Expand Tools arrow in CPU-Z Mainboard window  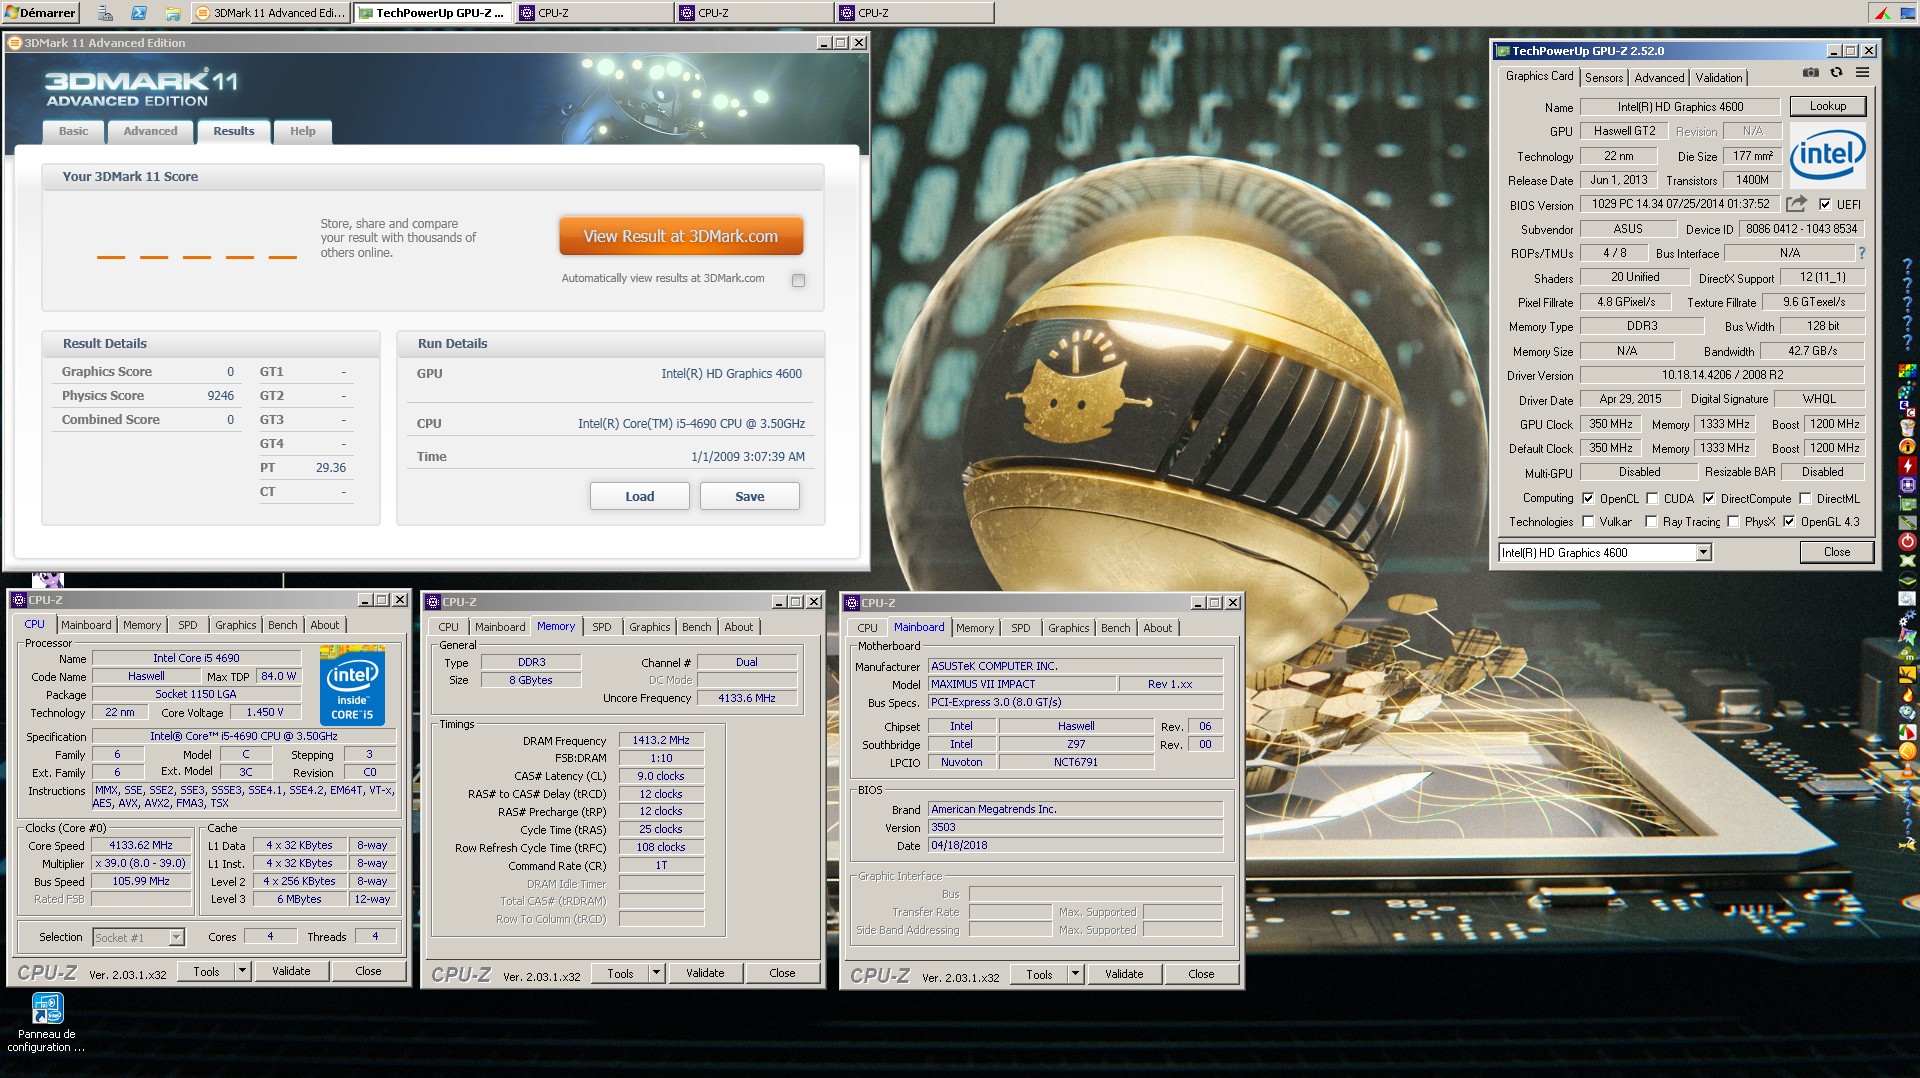[x=1075, y=974]
